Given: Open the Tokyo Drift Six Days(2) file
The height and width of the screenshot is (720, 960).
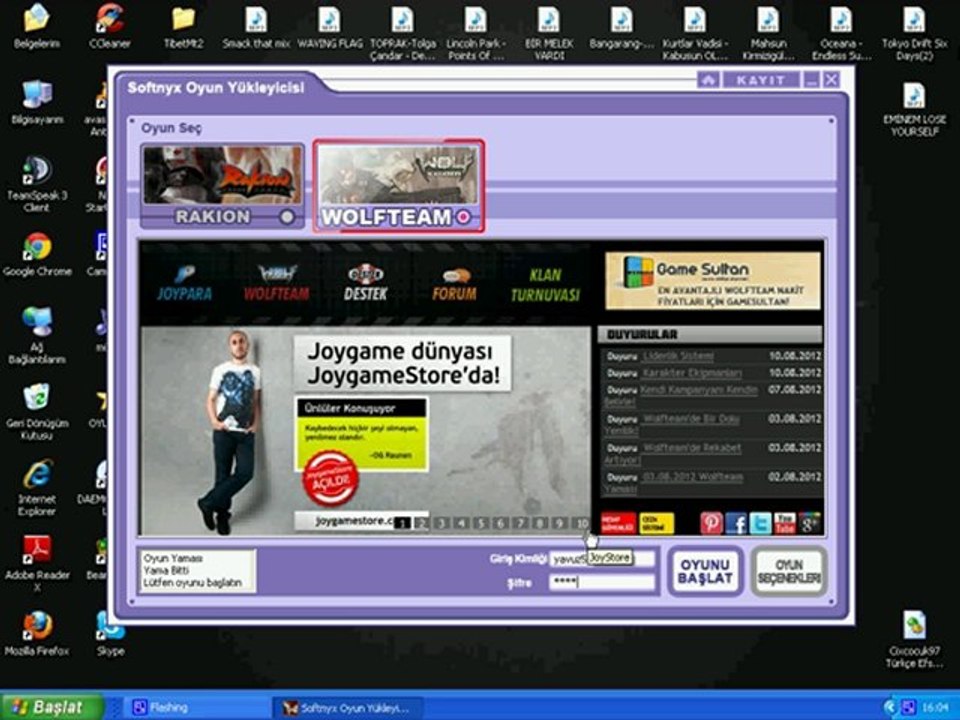Looking at the screenshot, I should coord(914,33).
